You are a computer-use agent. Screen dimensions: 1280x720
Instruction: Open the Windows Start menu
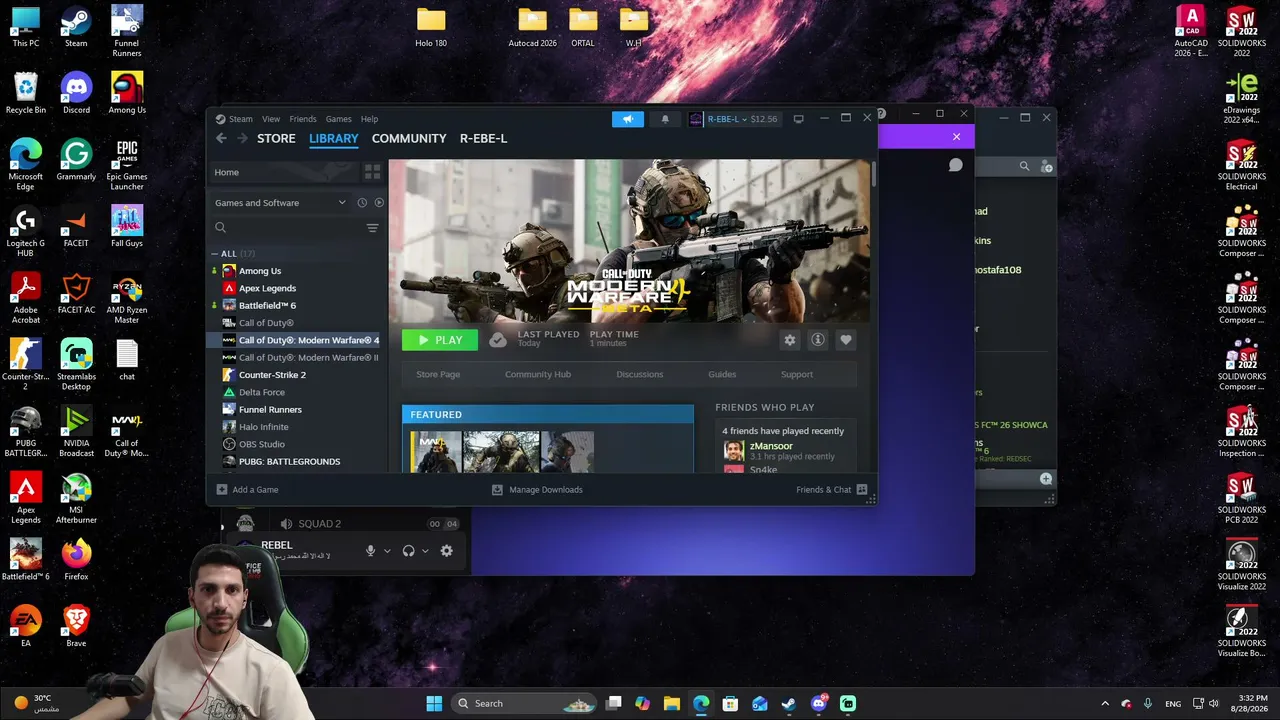[x=434, y=703]
